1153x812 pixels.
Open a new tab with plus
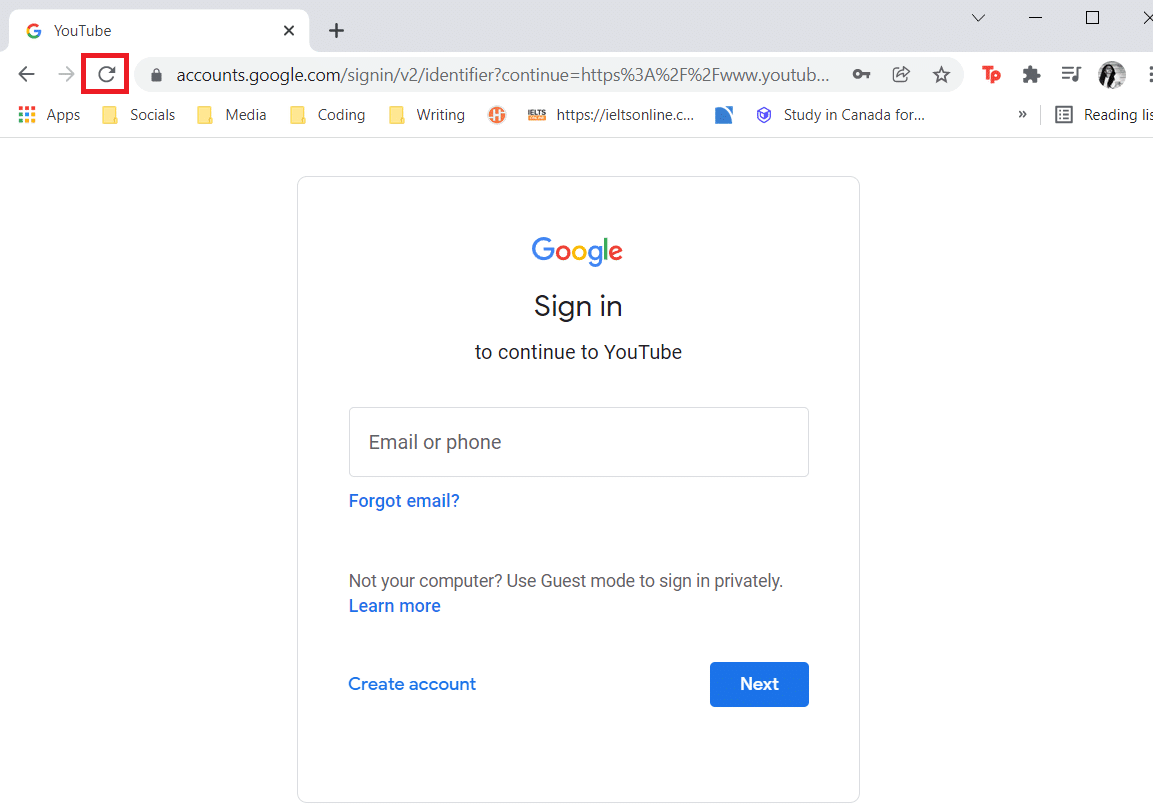click(x=336, y=31)
